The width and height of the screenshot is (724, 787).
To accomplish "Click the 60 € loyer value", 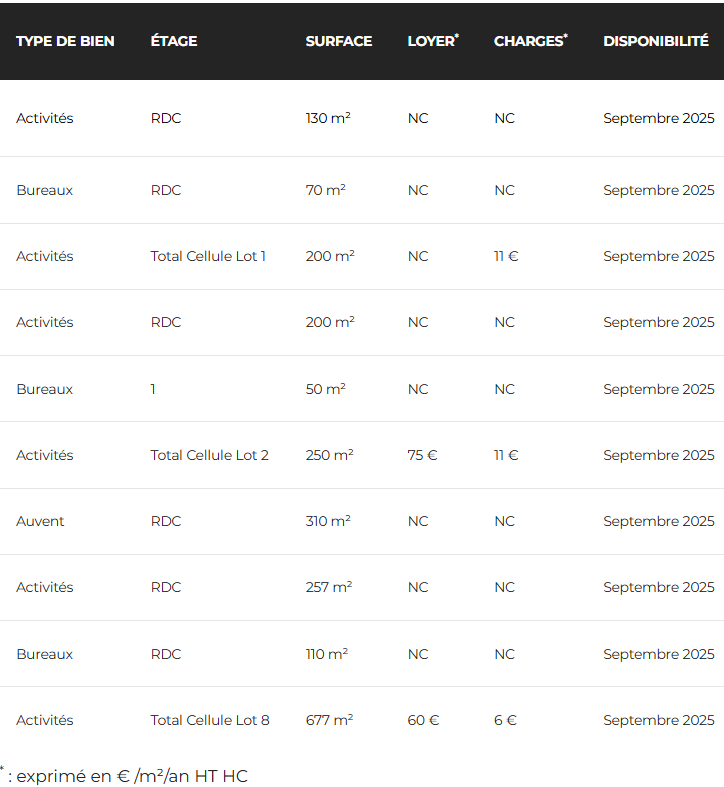I will pos(423,720).
